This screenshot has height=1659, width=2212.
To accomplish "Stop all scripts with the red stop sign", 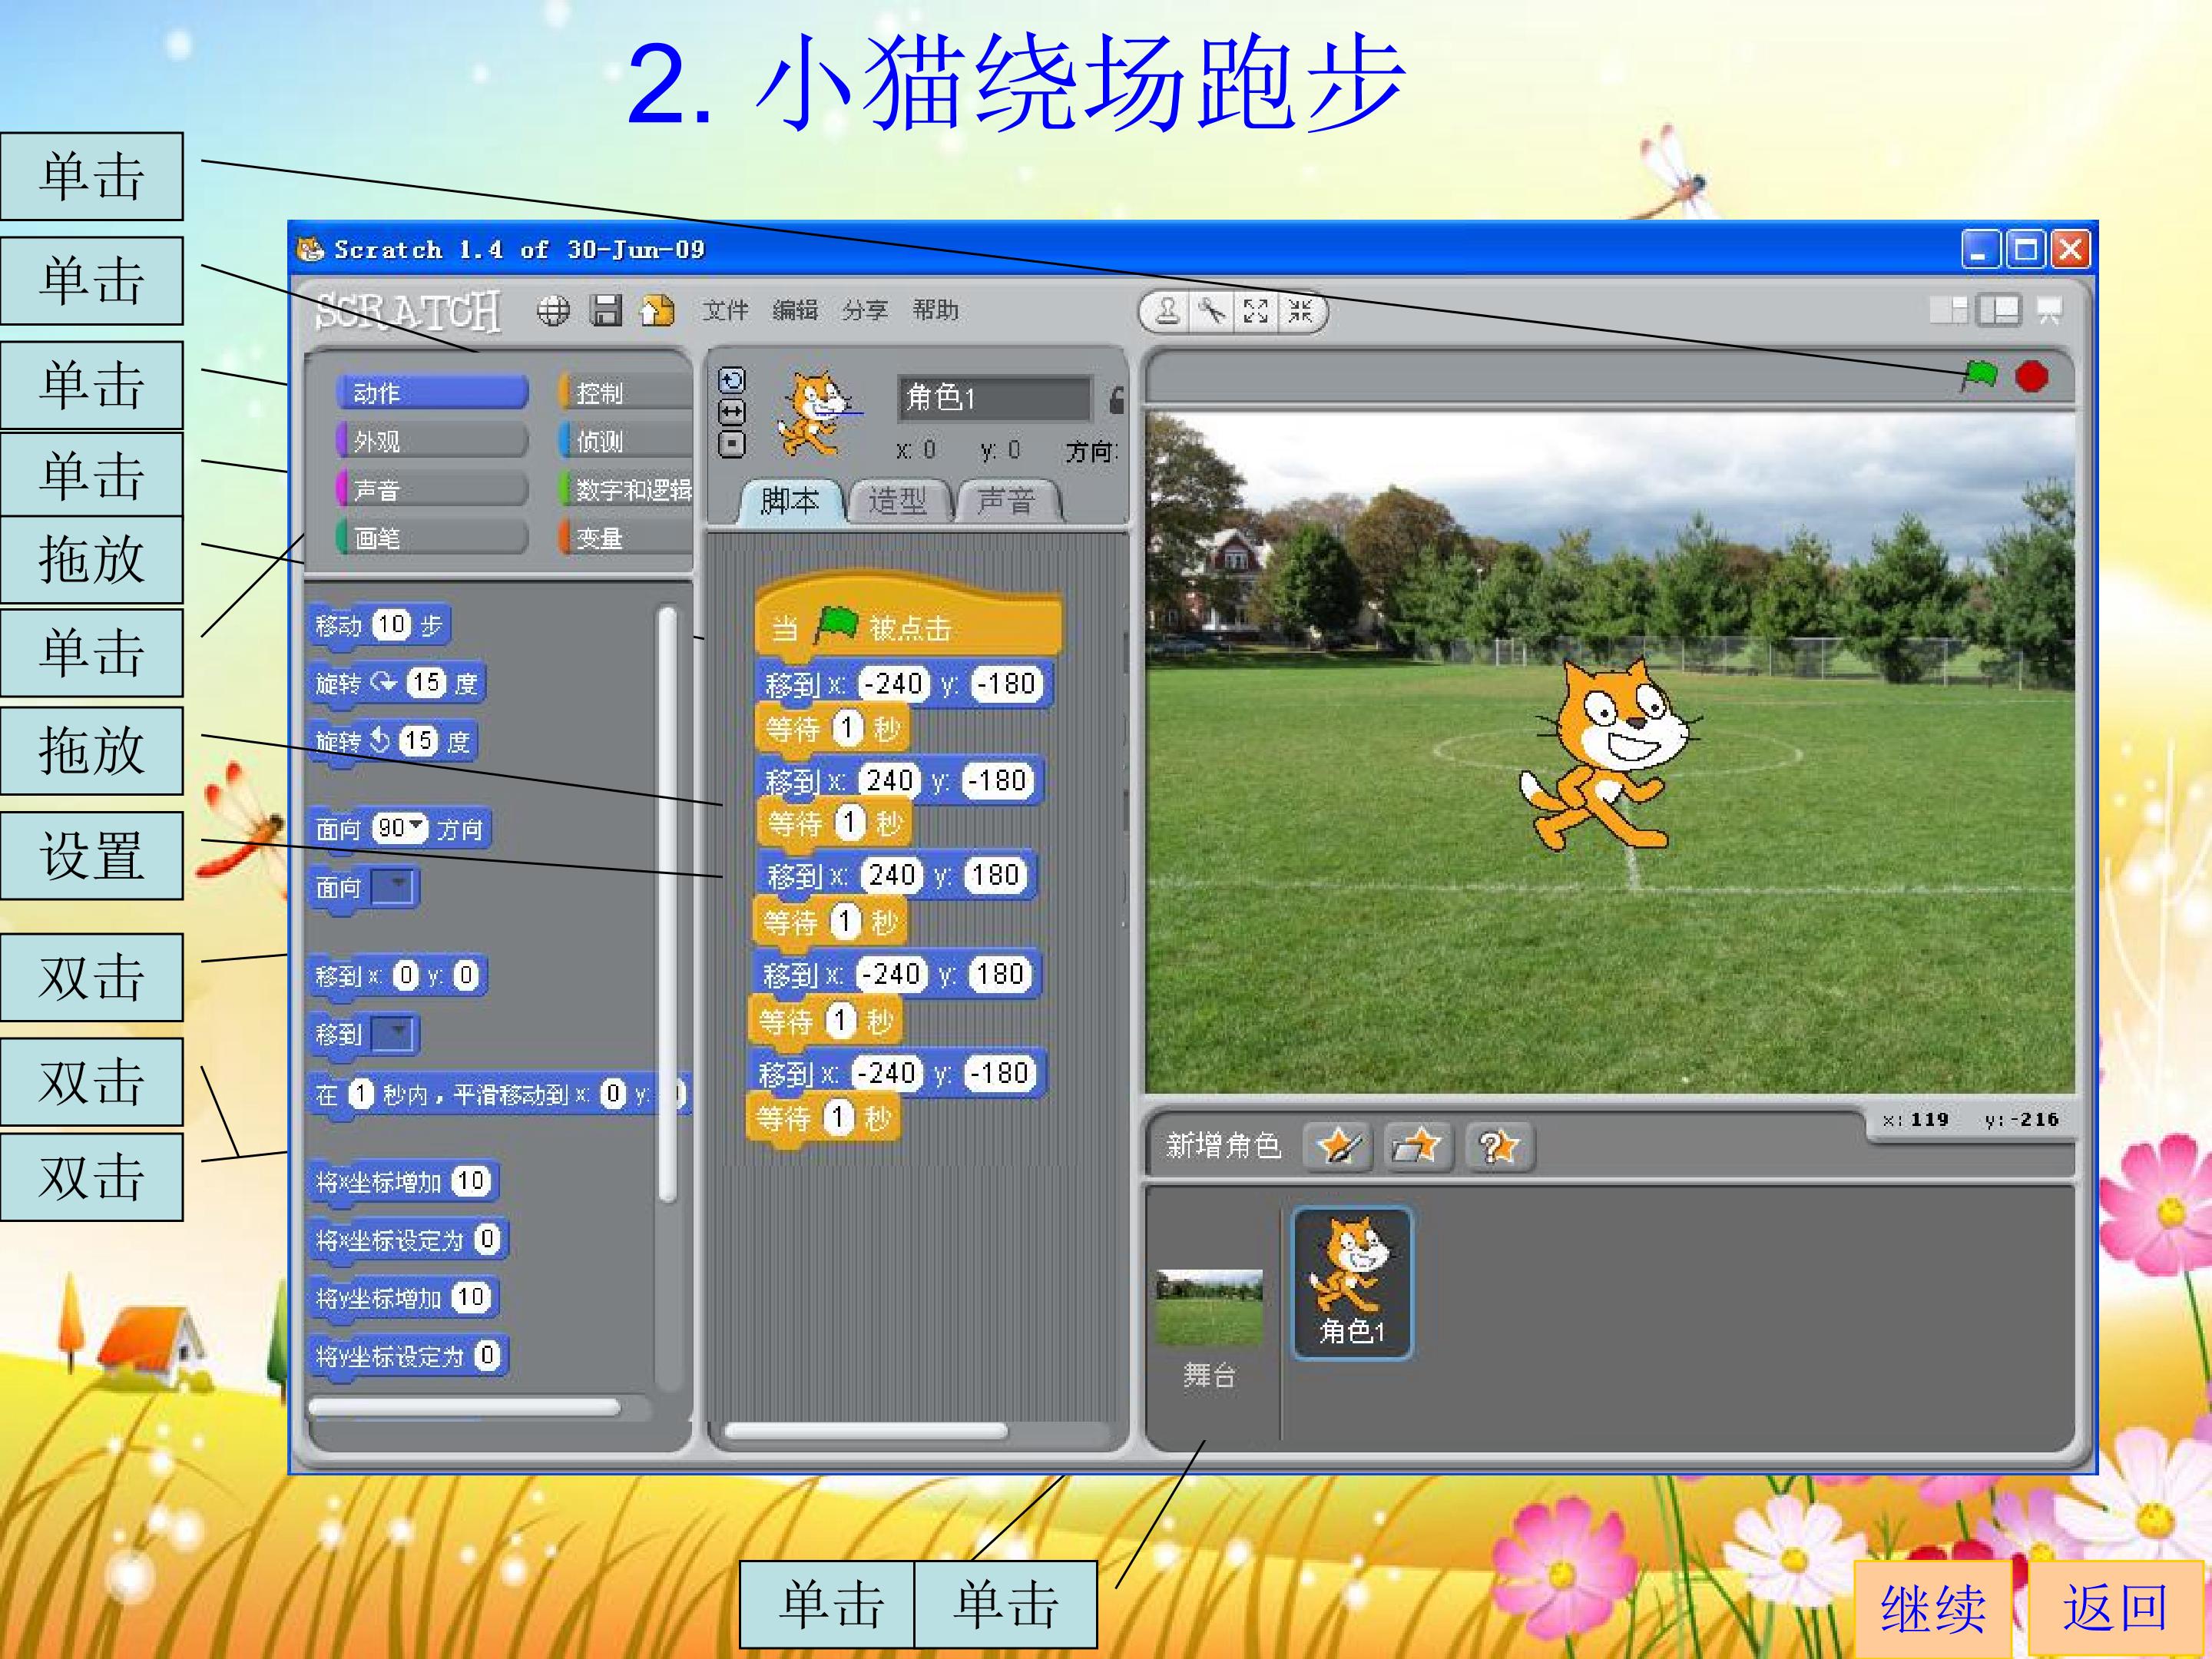I will coord(2032,376).
